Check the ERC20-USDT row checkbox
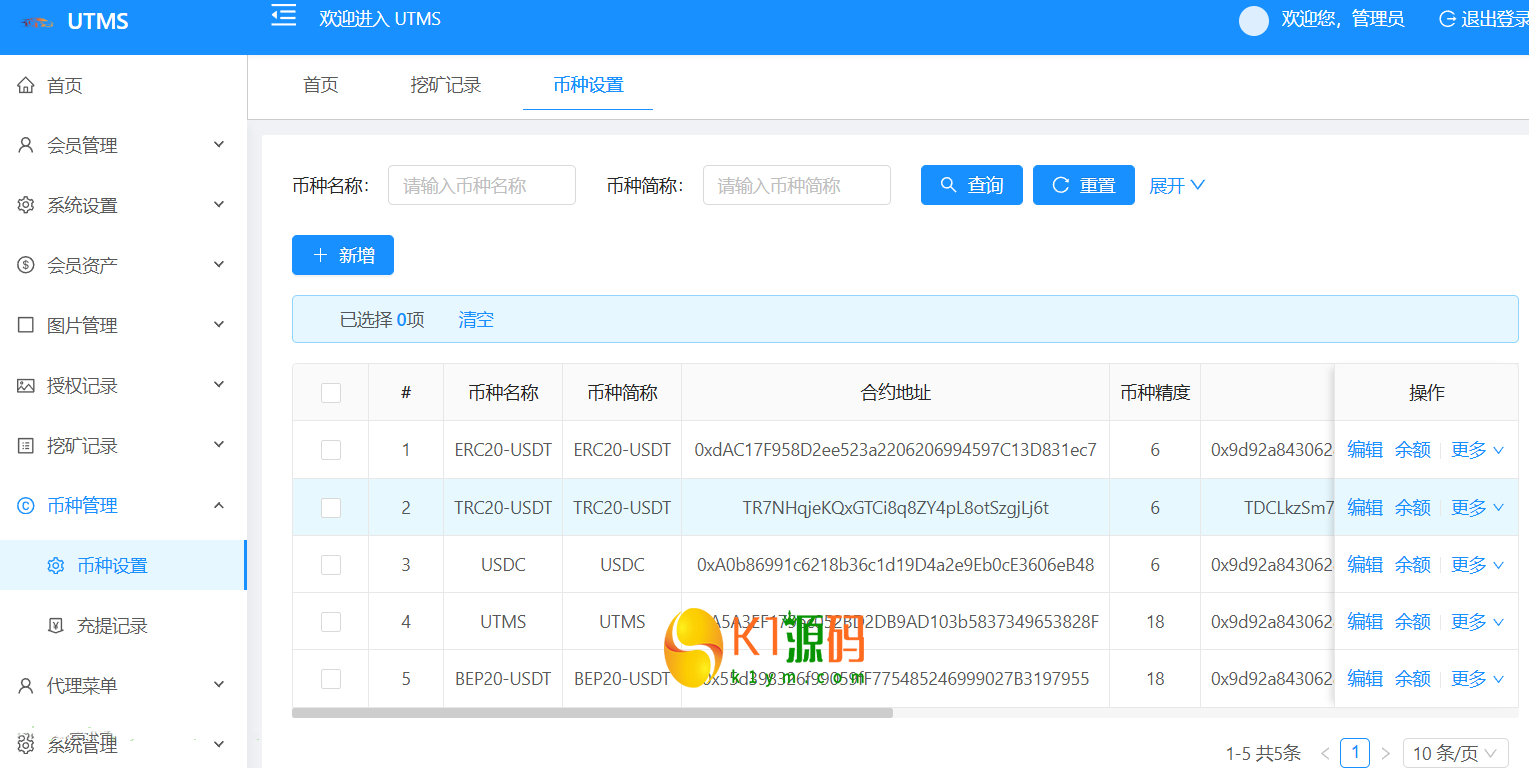 tap(331, 450)
